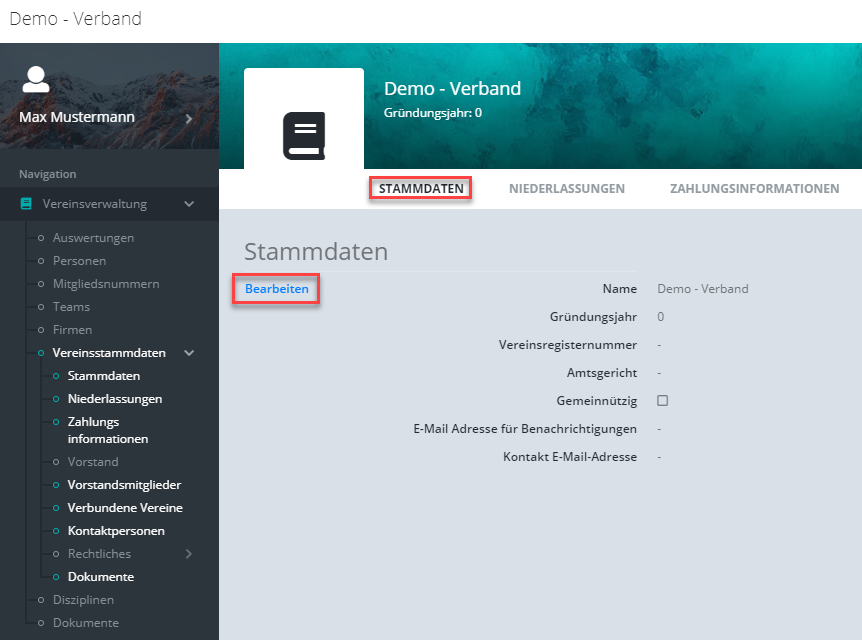This screenshot has height=640, width=862.
Task: Click the Vereinsverwaltung book icon in navigation
Action: click(26, 203)
